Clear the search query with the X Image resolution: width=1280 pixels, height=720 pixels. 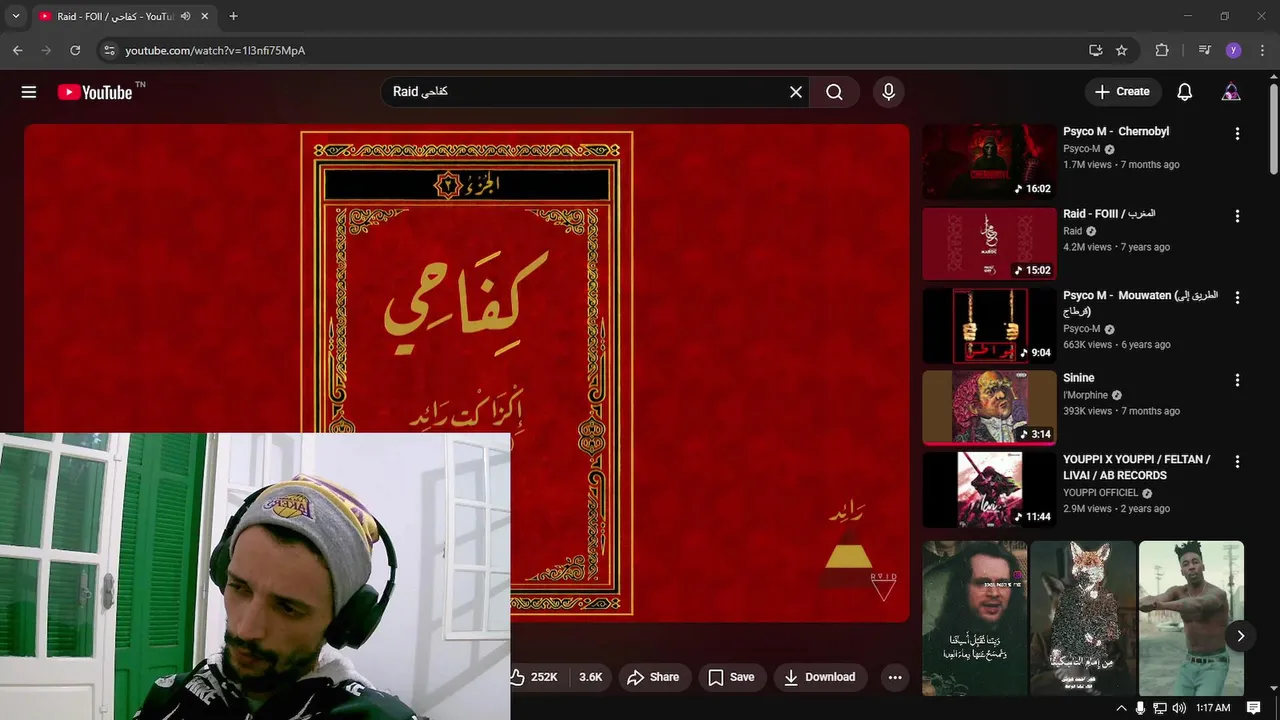coord(796,92)
